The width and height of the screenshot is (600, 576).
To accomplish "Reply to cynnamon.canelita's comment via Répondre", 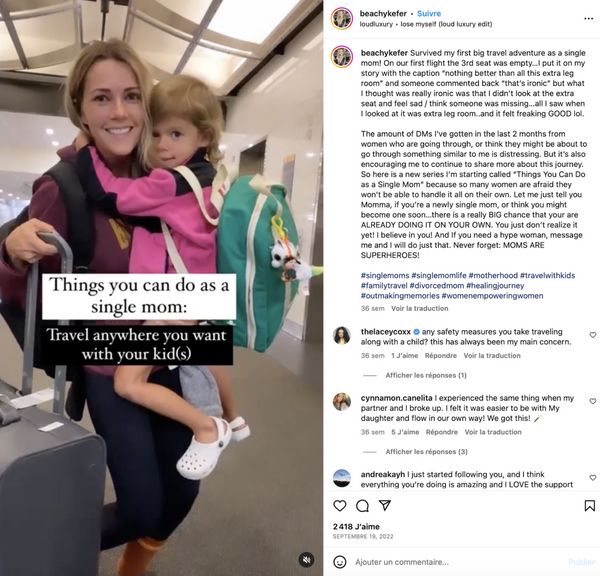I will coord(442,432).
